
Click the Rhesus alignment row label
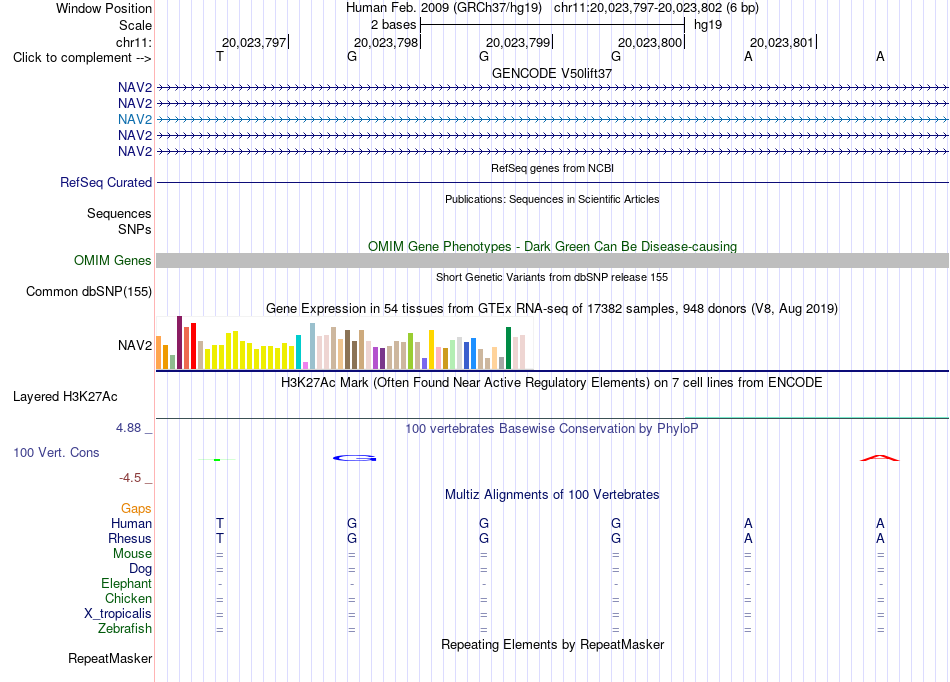coord(130,538)
